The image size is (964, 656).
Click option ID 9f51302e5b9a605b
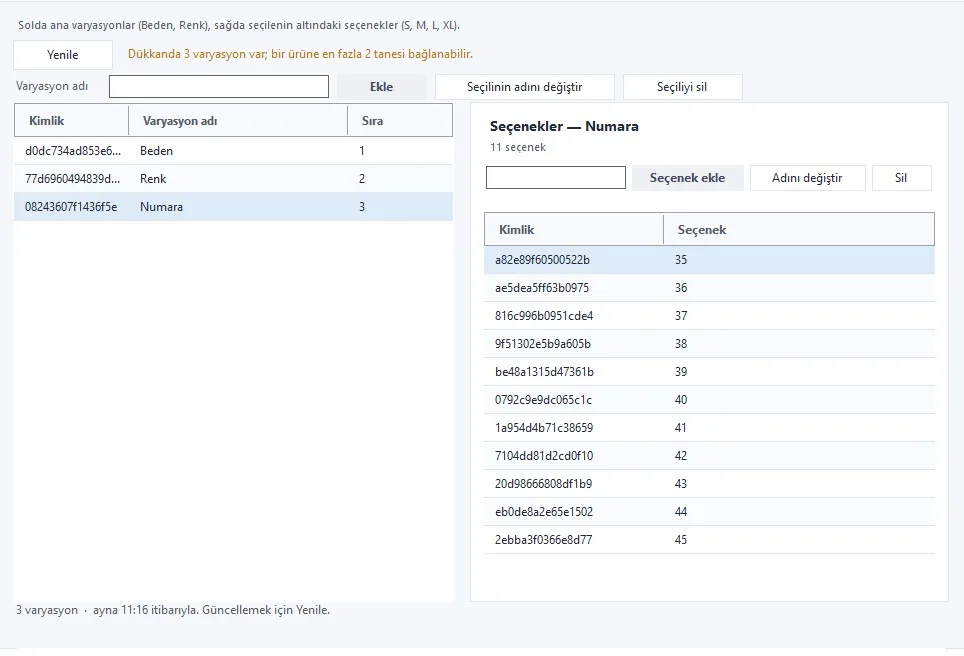click(543, 344)
